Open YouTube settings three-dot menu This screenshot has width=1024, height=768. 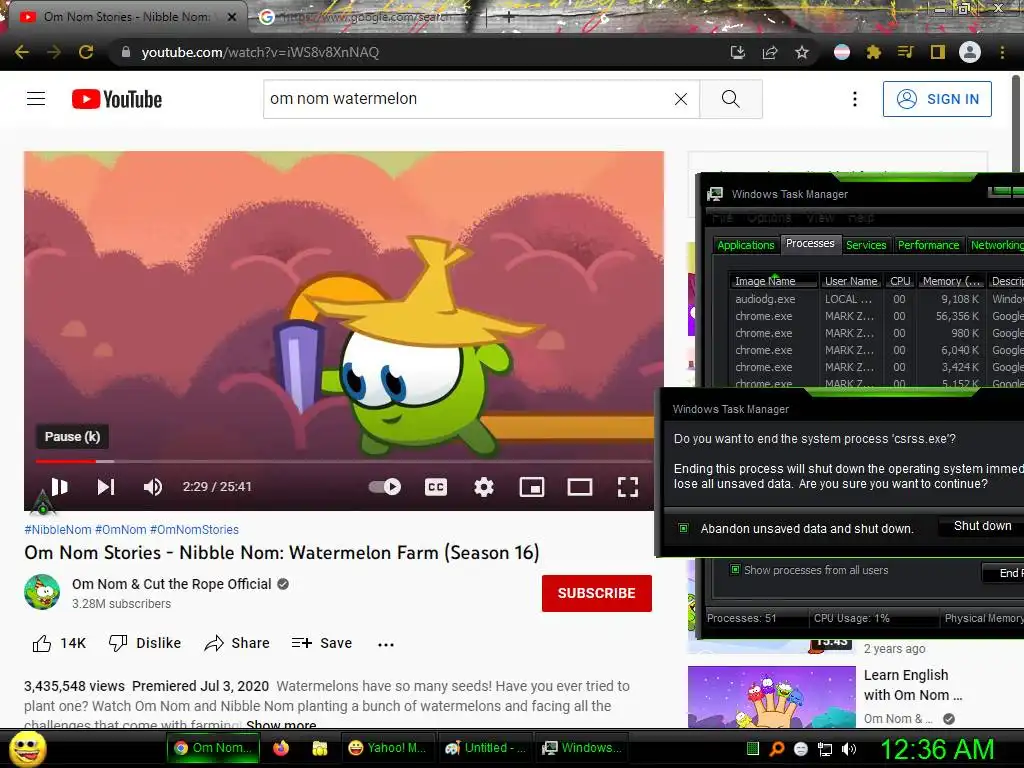click(855, 99)
